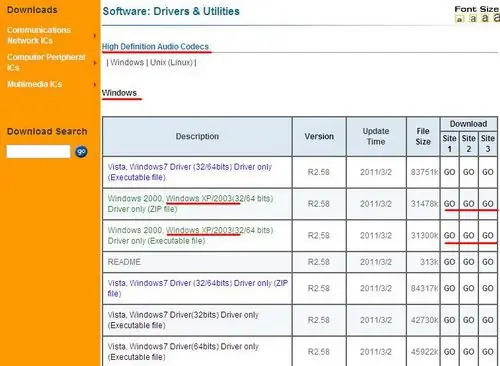Click the High Definition Audio Codecs heading

pyautogui.click(x=155, y=47)
